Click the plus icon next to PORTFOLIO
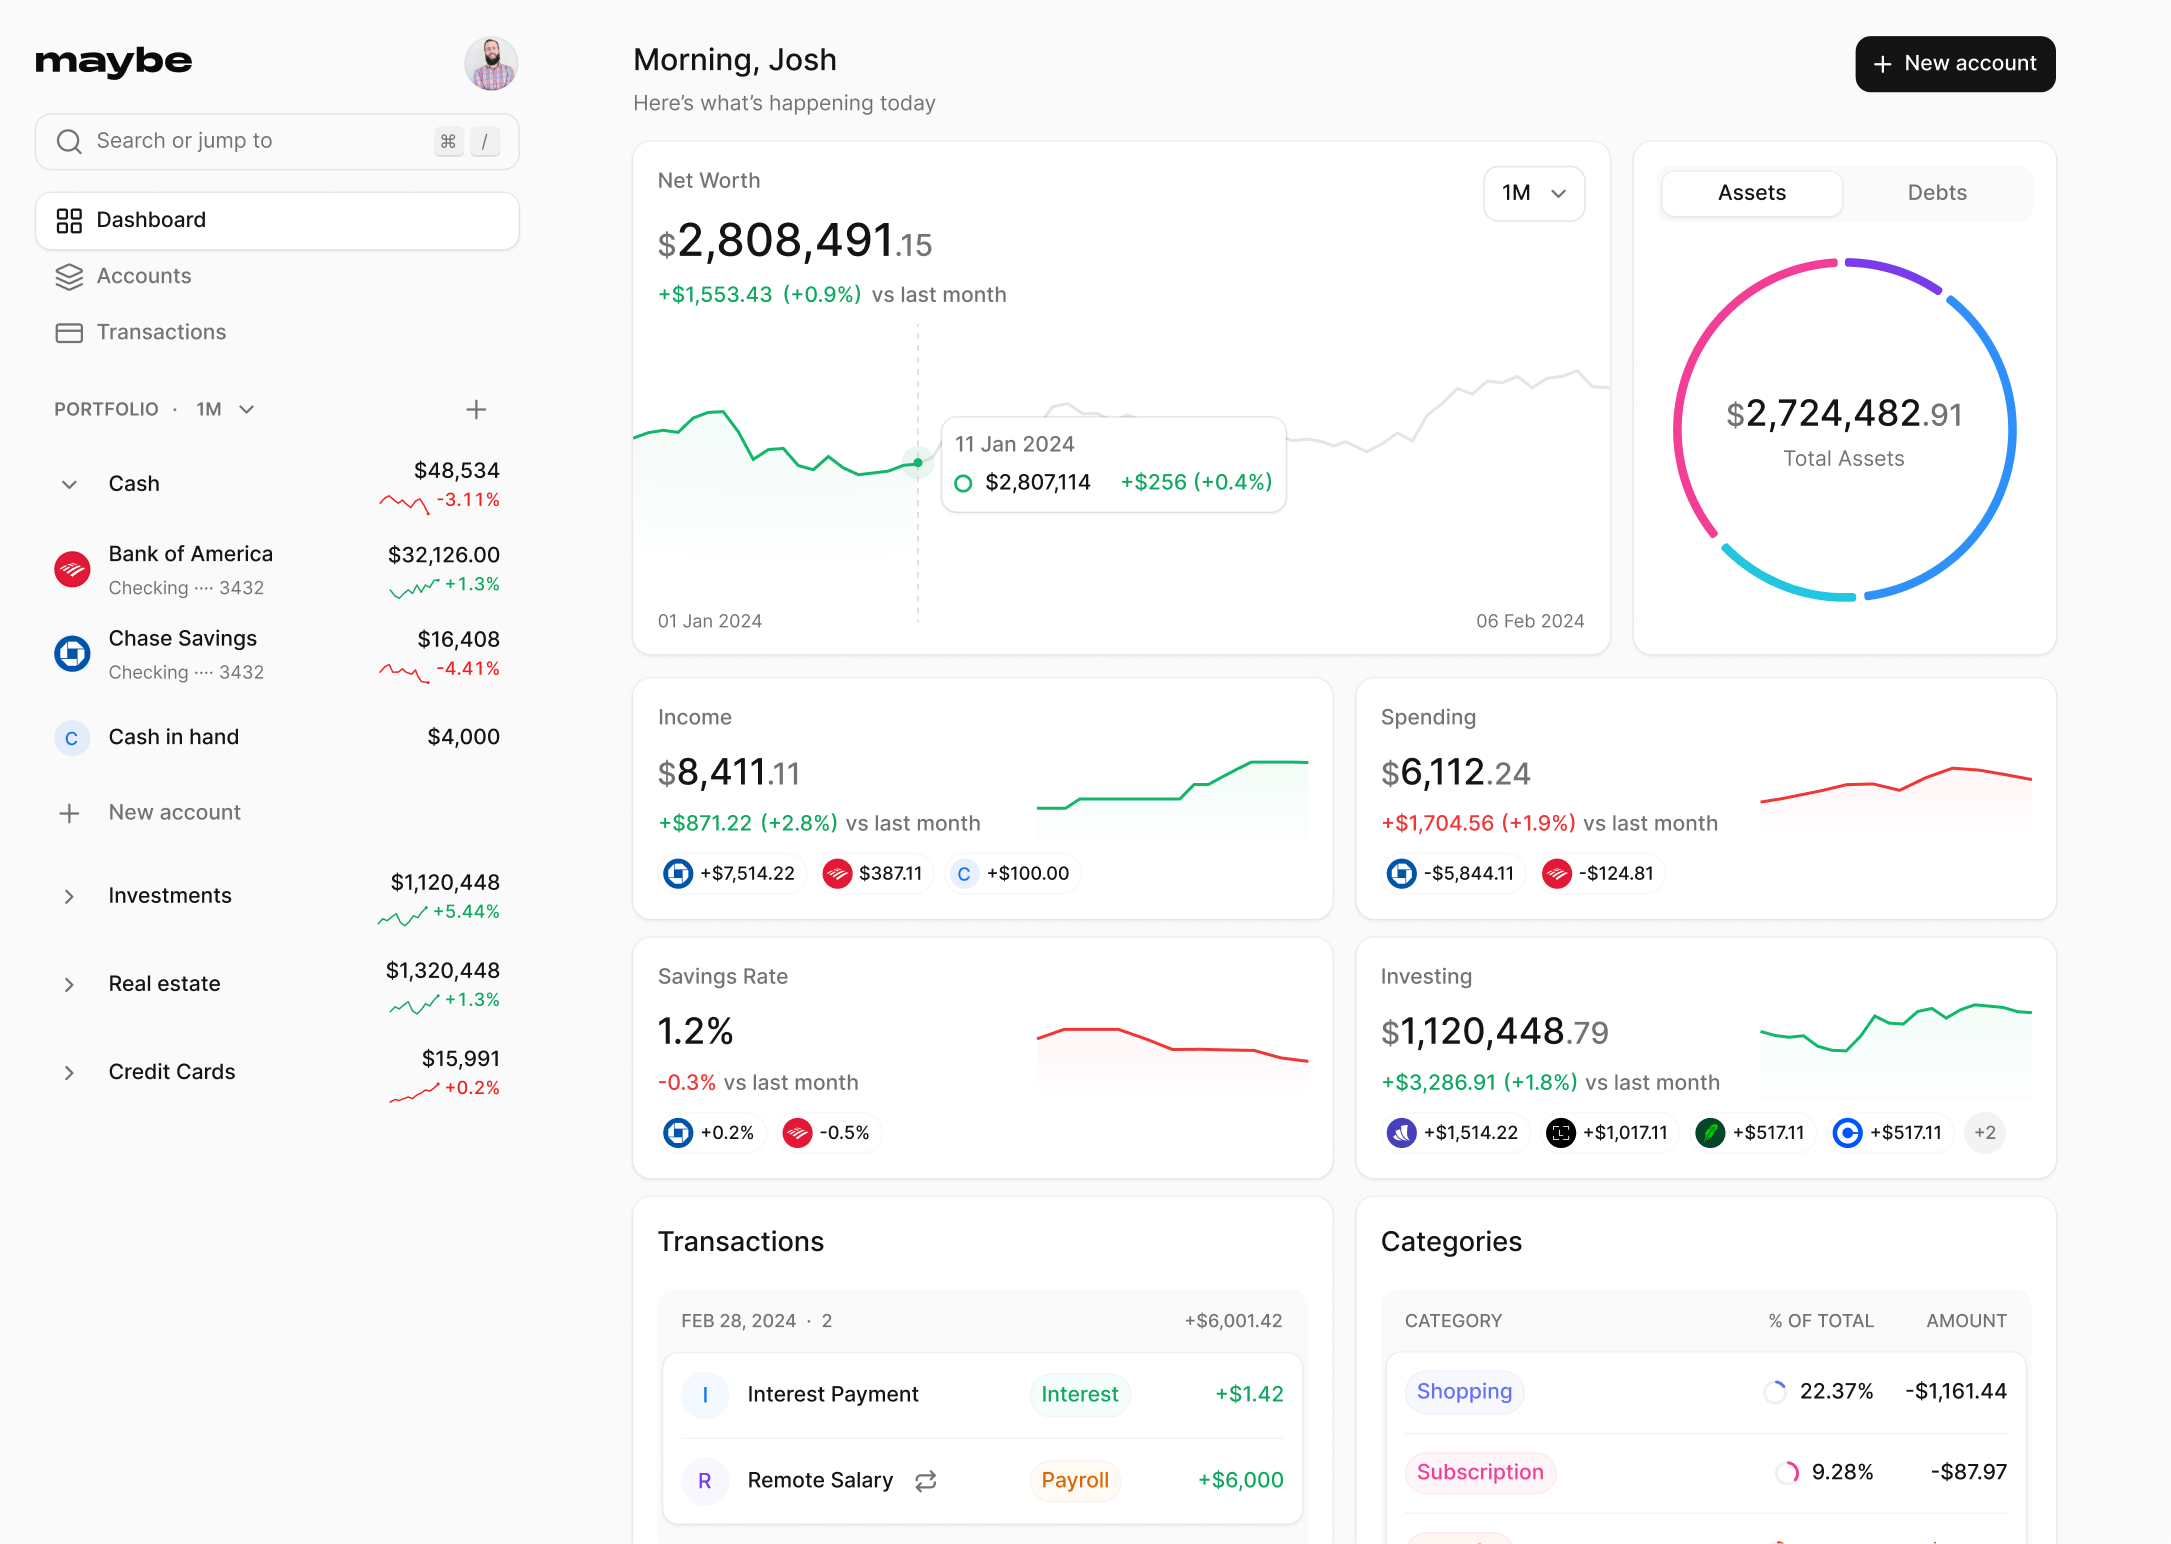 pos(476,409)
